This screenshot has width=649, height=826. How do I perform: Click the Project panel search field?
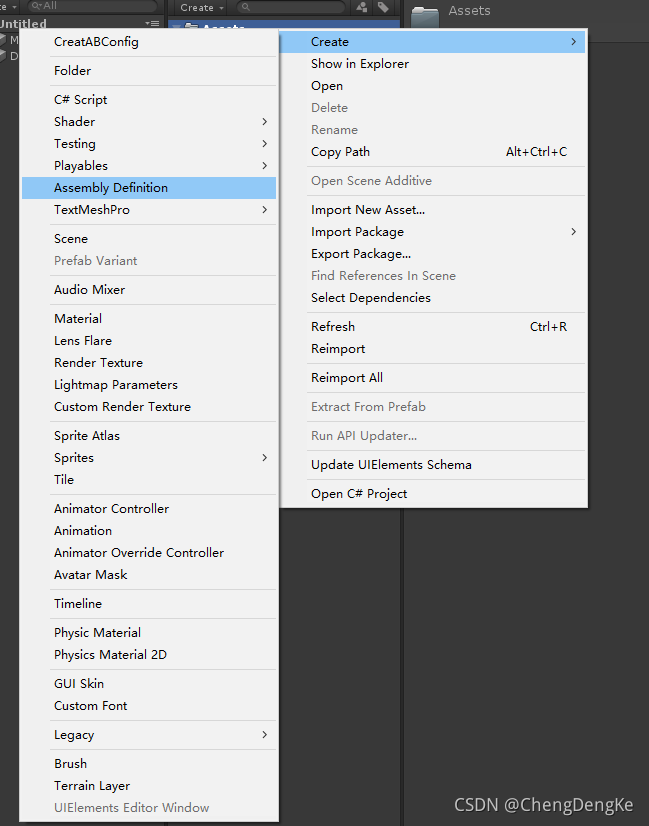pos(291,7)
